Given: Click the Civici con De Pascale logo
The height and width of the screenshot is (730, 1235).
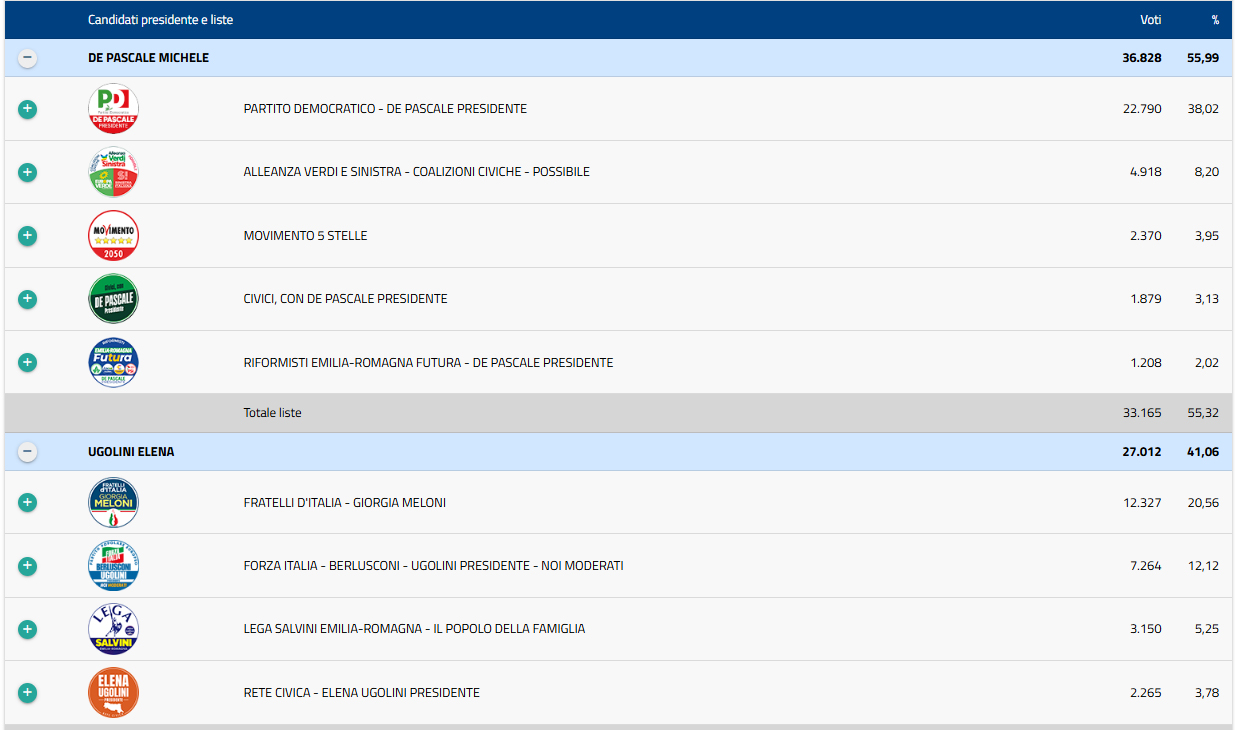Looking at the screenshot, I should tap(113, 299).
